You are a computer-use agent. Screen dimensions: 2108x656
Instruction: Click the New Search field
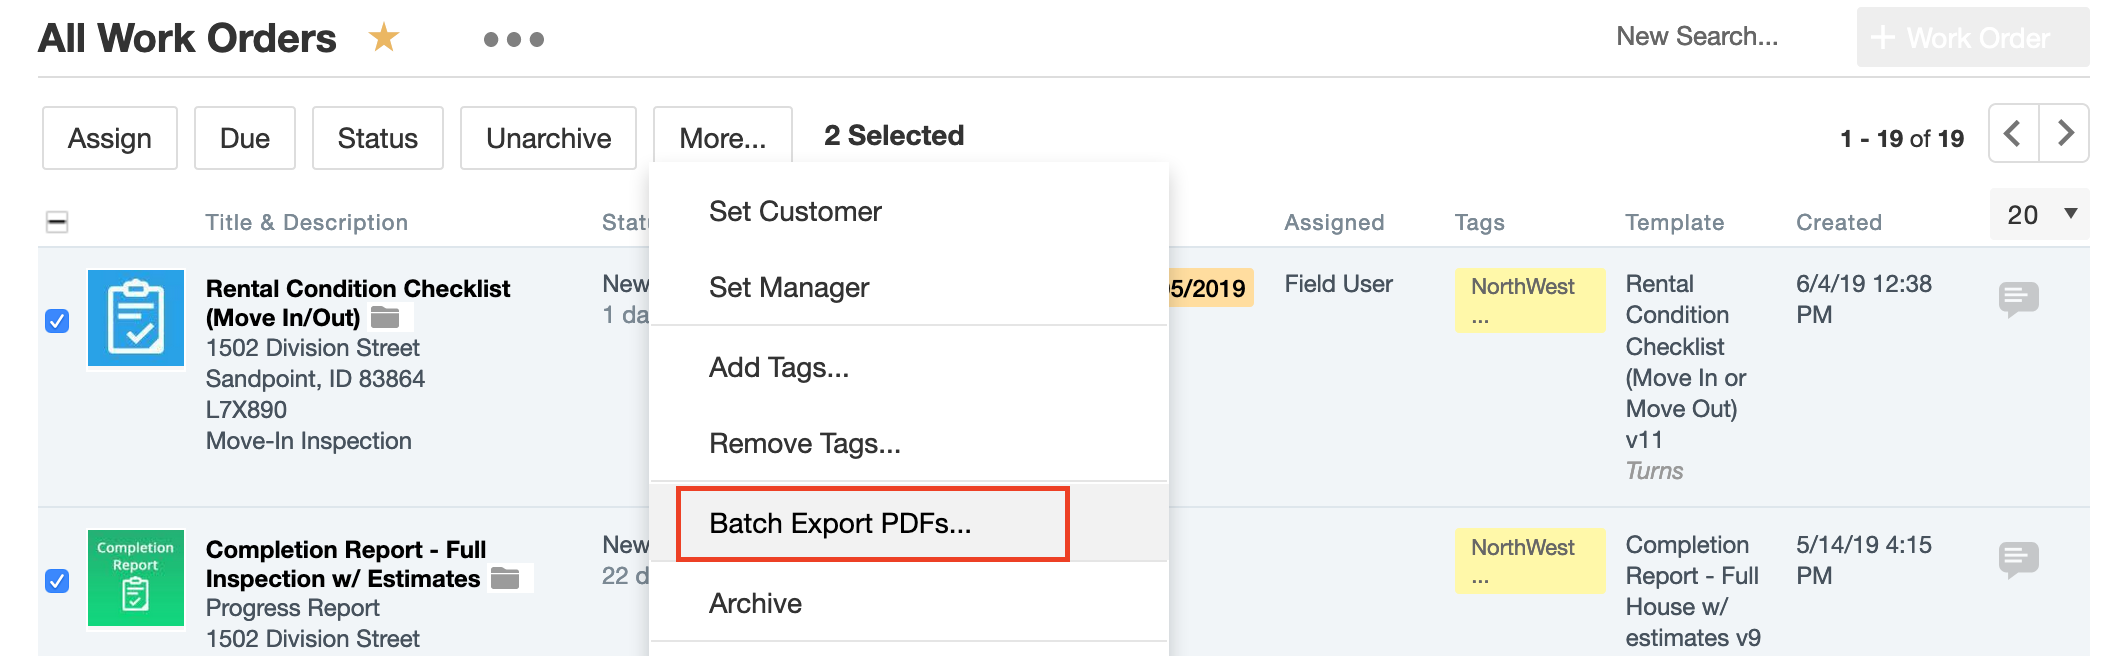(x=1696, y=37)
